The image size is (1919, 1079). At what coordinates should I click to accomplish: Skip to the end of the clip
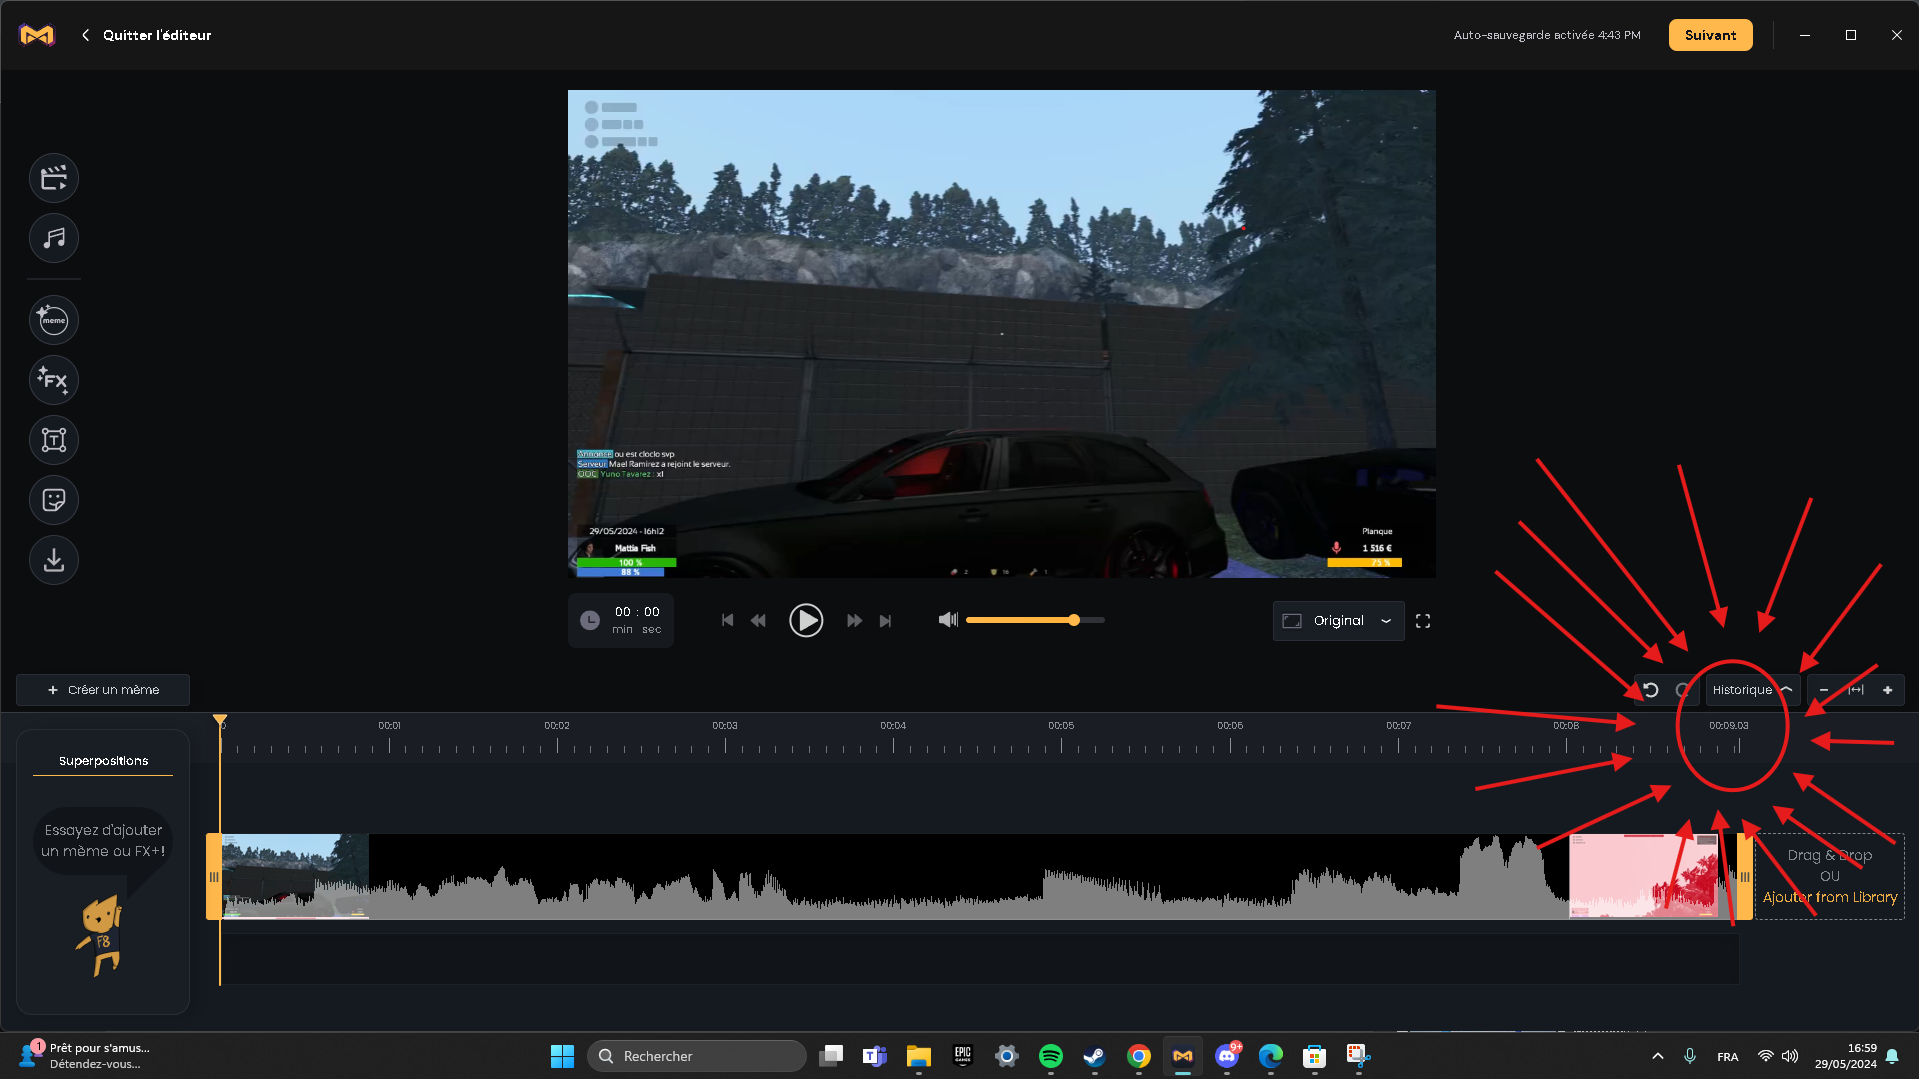pyautogui.click(x=885, y=621)
